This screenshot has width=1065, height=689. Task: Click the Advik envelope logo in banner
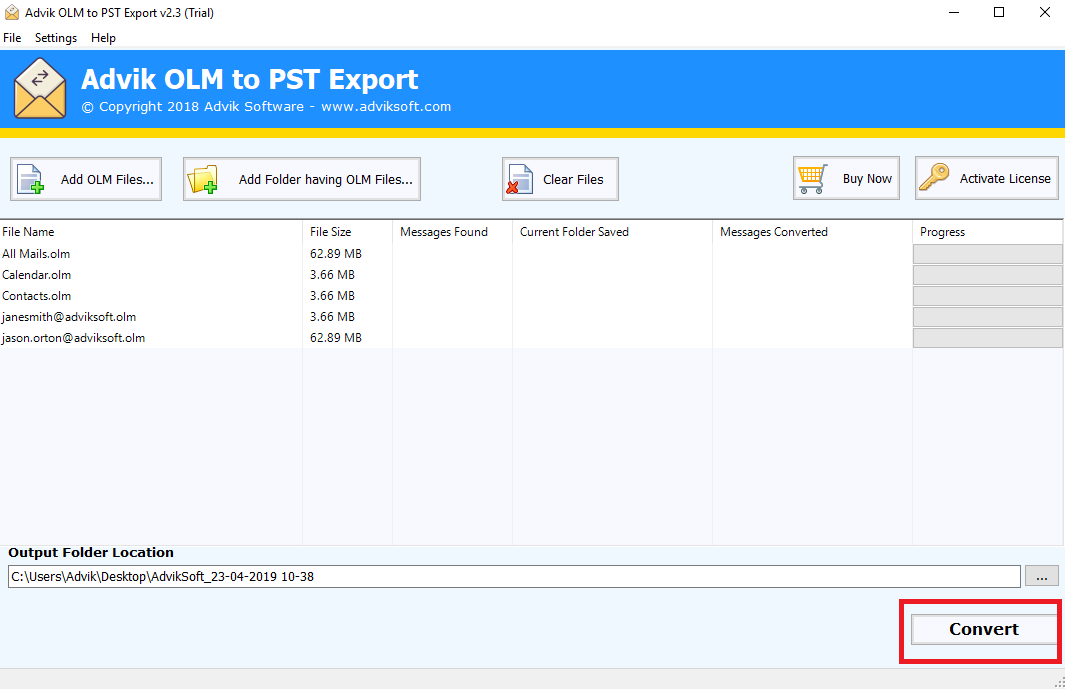pyautogui.click(x=40, y=89)
